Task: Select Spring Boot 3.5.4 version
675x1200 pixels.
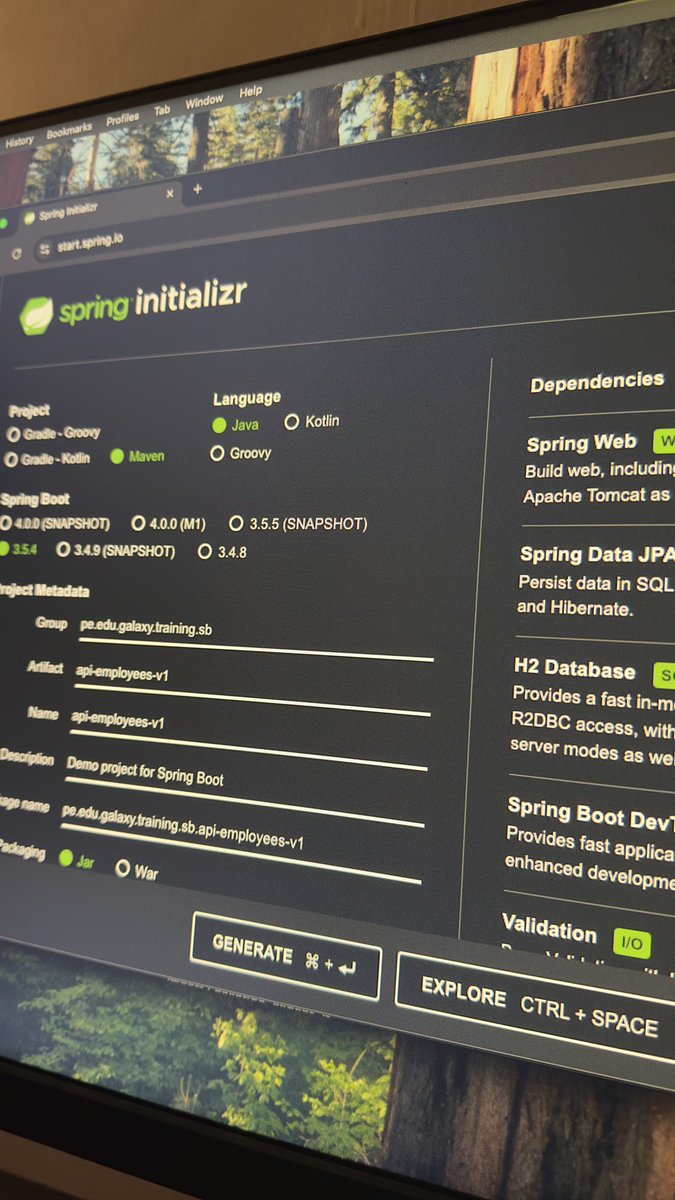Action: tap(18, 548)
